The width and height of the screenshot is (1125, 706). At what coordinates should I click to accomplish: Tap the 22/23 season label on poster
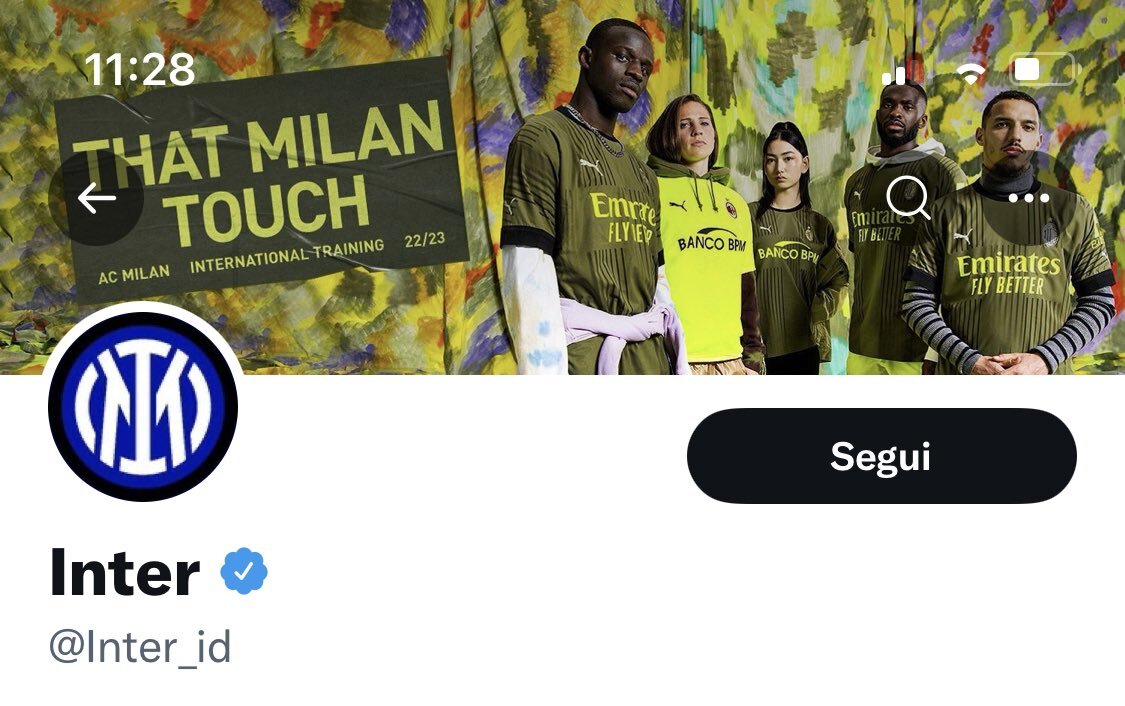tap(425, 240)
